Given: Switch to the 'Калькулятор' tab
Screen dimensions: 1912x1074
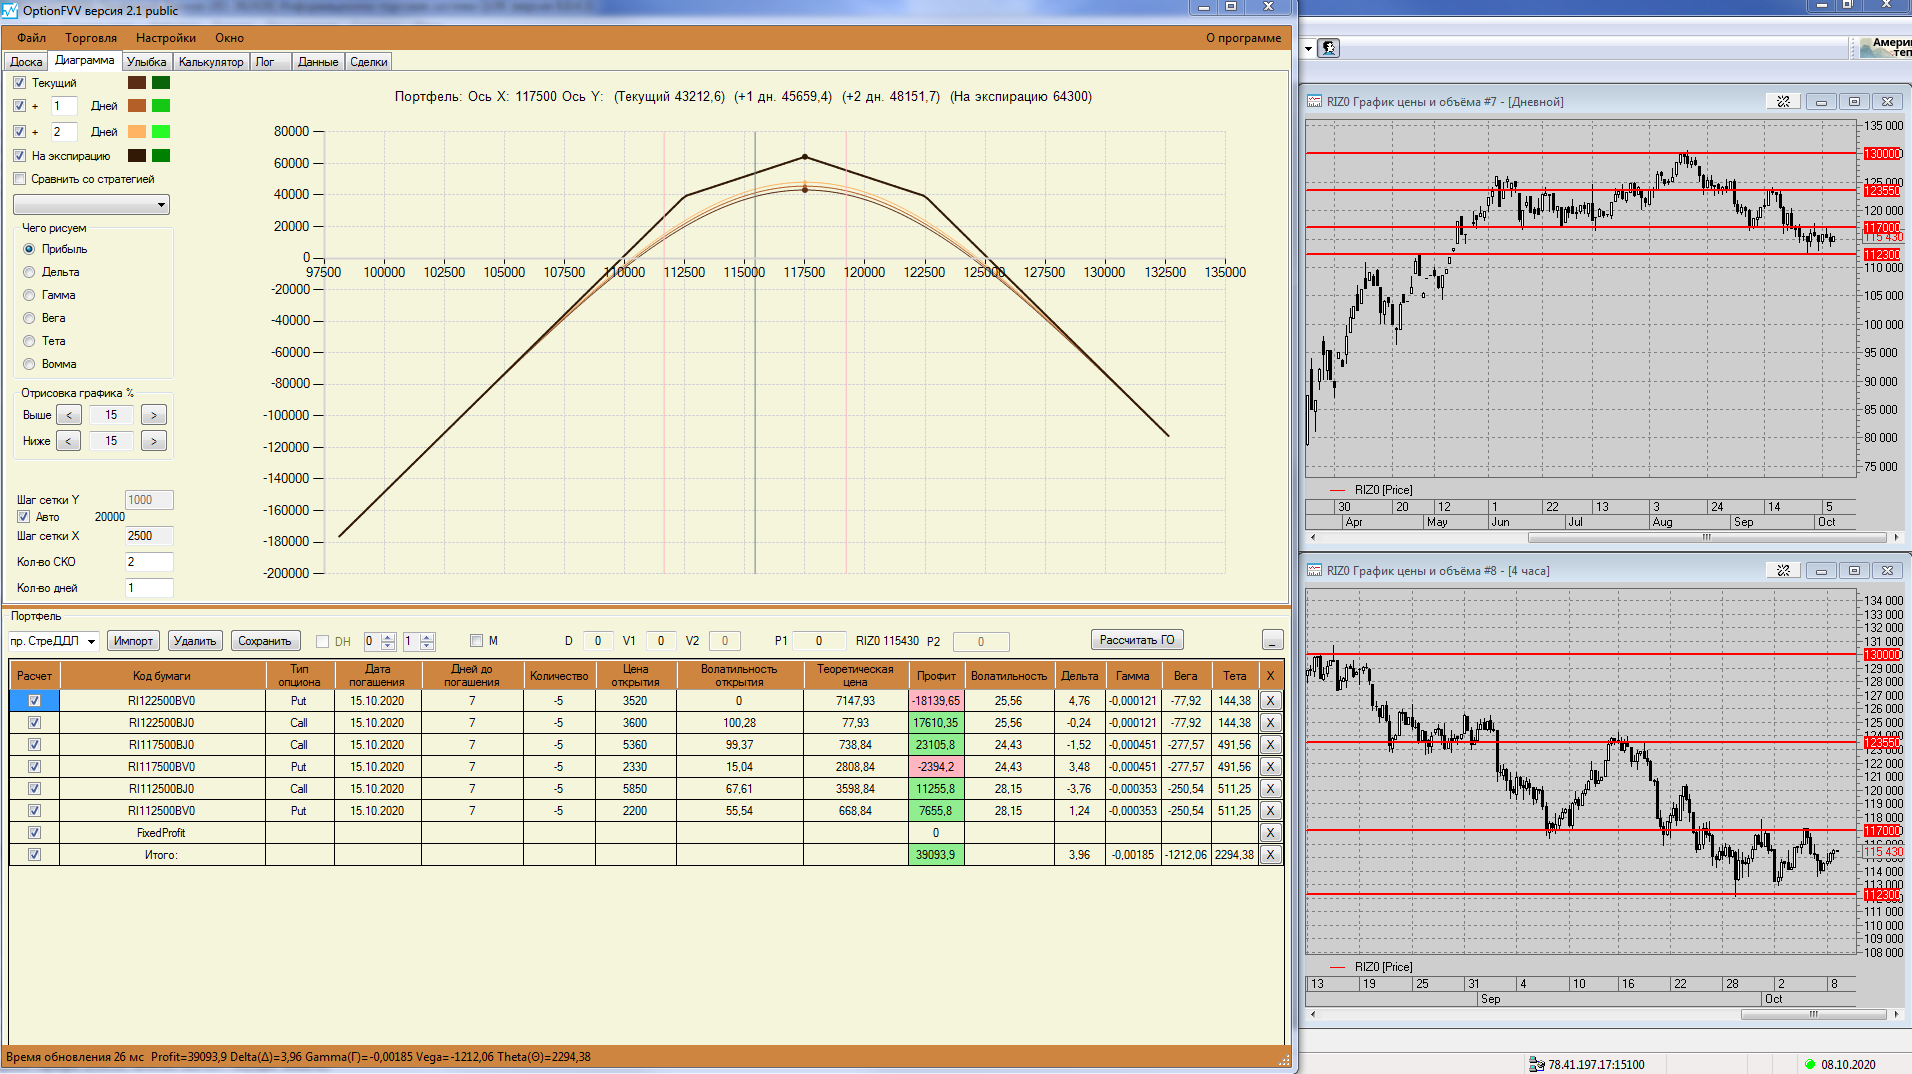Looking at the screenshot, I should point(211,62).
